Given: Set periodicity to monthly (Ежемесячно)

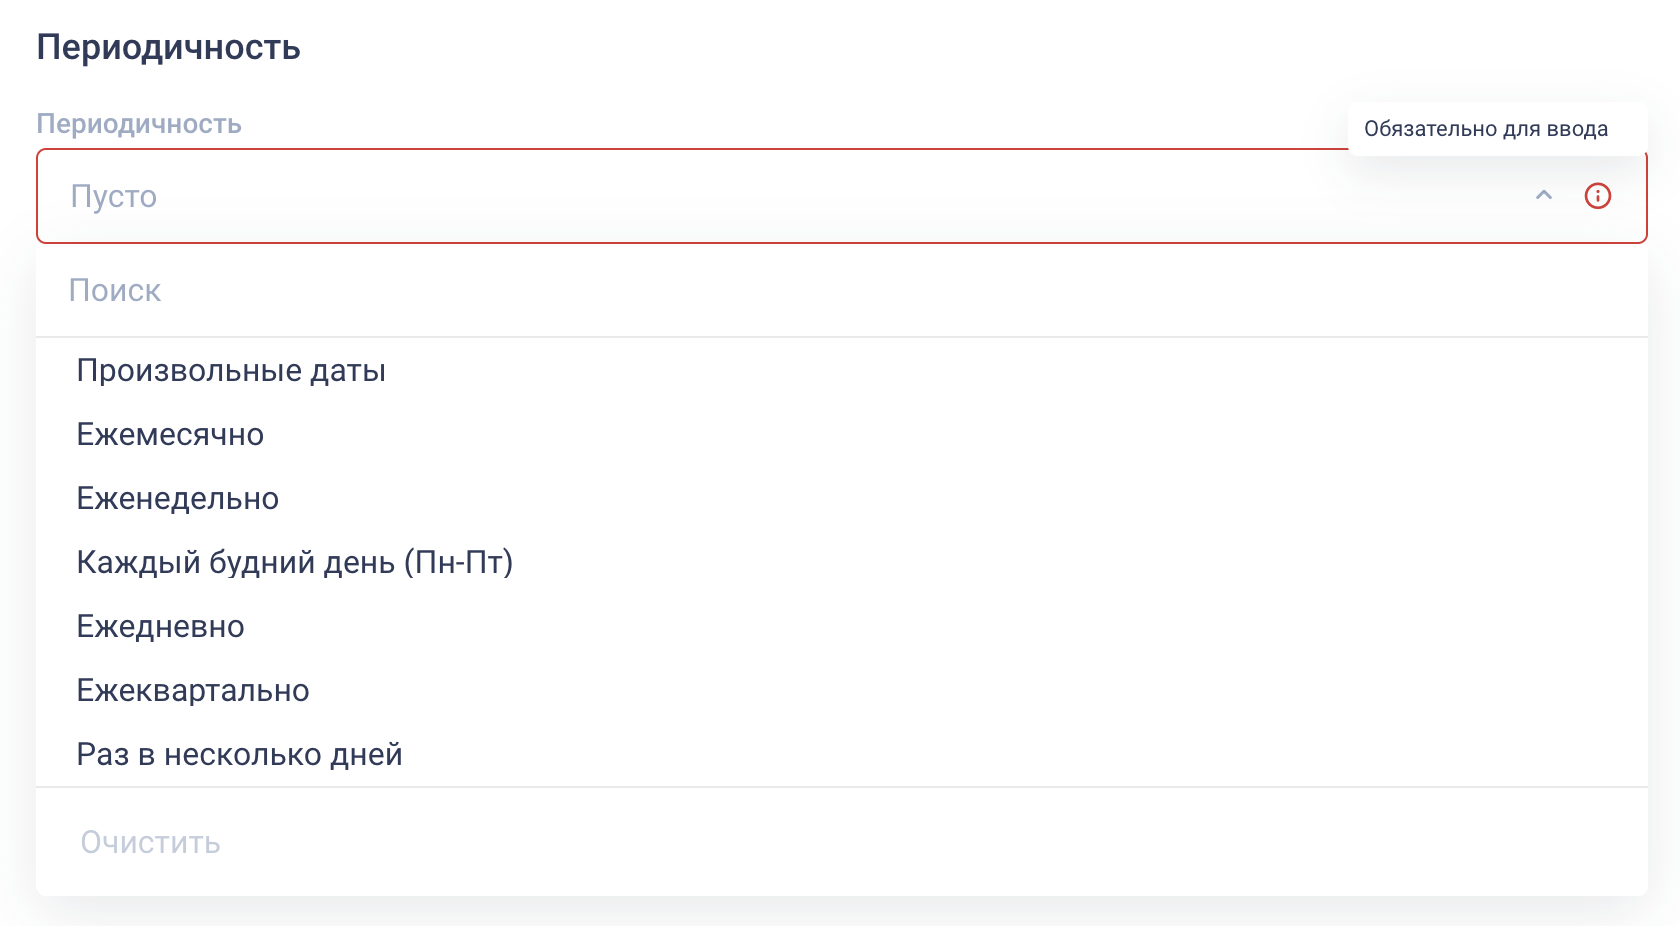Looking at the screenshot, I should (x=170, y=435).
